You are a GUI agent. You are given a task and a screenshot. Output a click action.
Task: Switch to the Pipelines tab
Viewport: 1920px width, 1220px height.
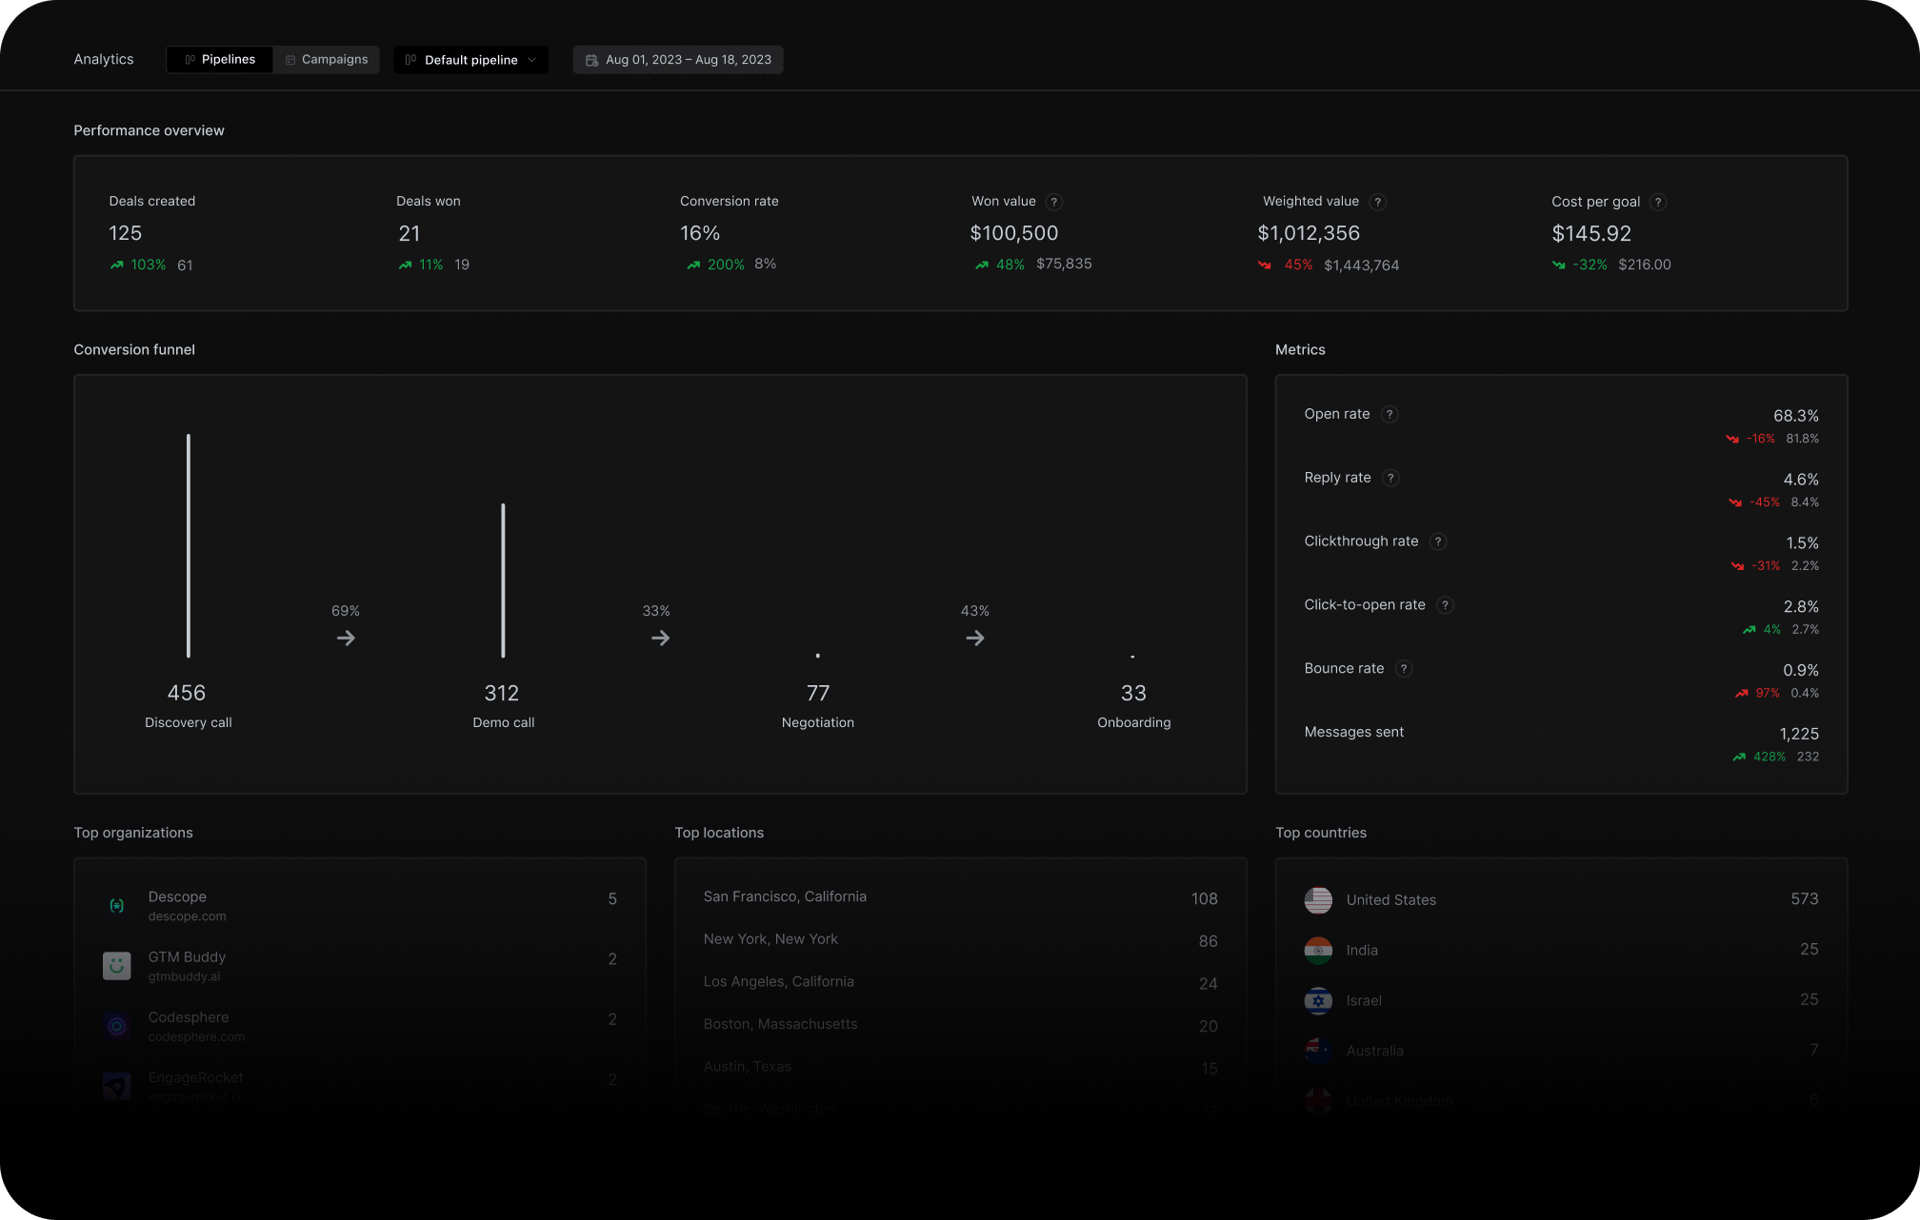219,60
